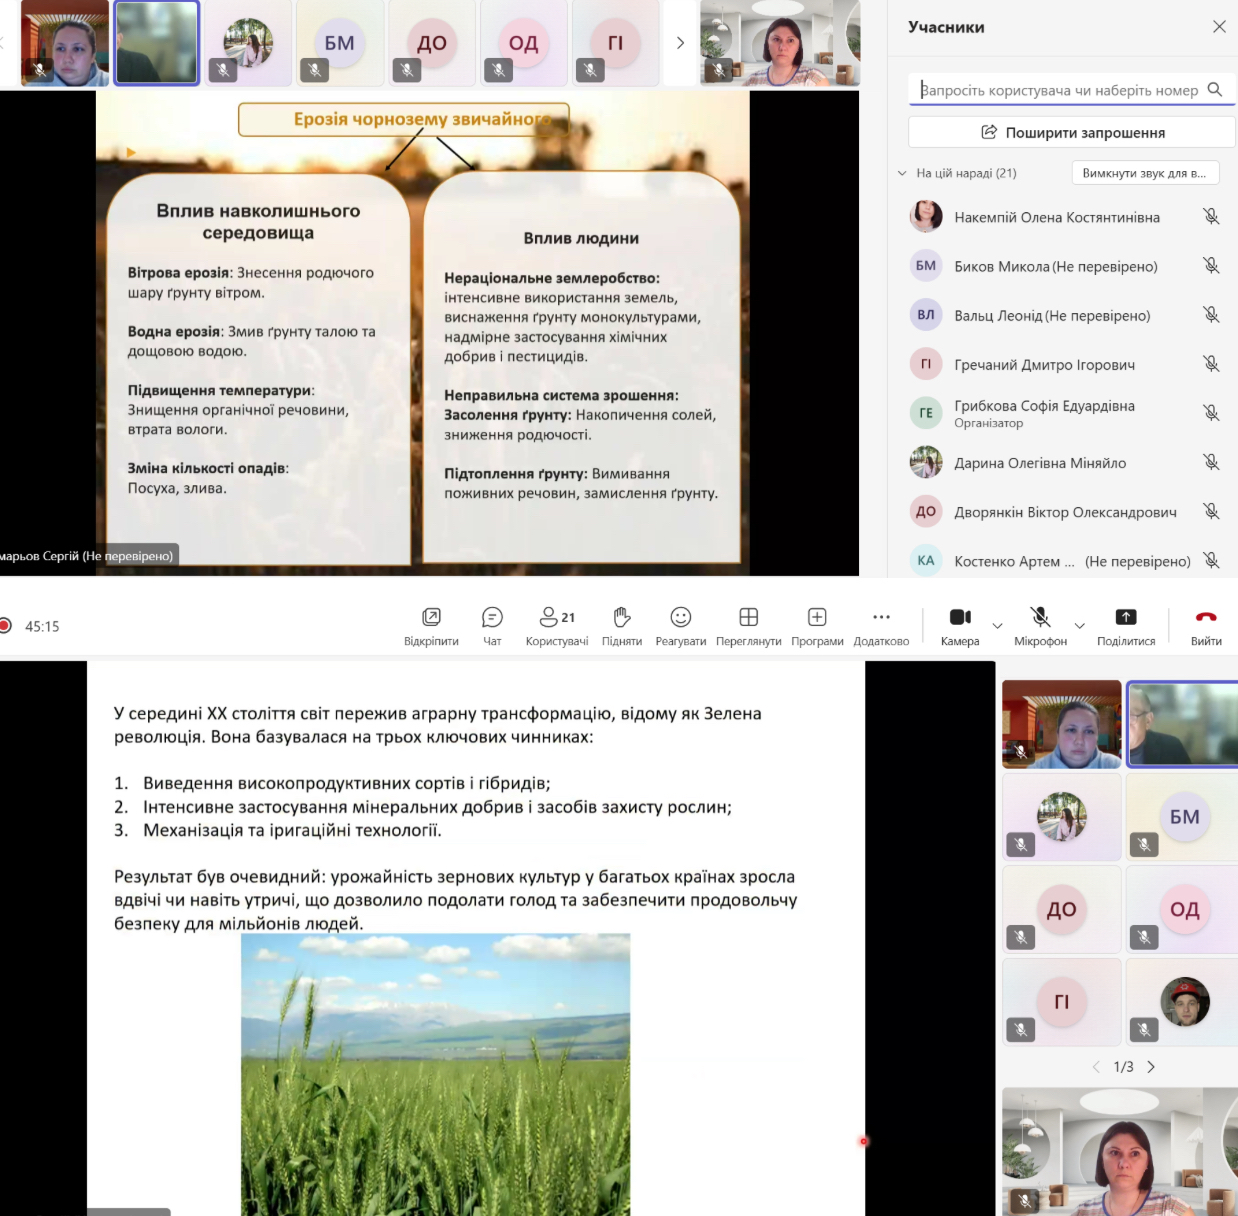This screenshot has height=1216, width=1238.
Task: Open the microphone options dropdown arrow
Action: pos(1079,626)
